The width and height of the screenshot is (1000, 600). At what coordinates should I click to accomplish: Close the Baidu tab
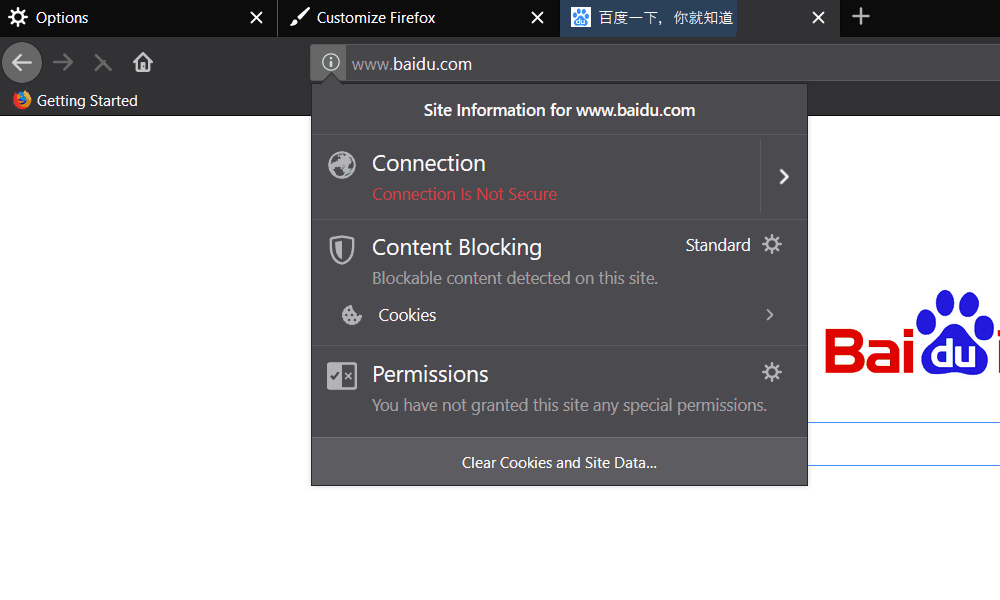(x=819, y=18)
